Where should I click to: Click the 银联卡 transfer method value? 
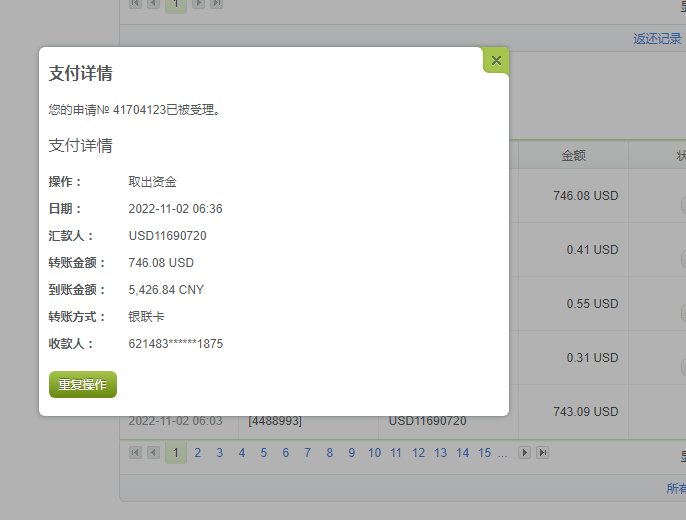(x=146, y=317)
